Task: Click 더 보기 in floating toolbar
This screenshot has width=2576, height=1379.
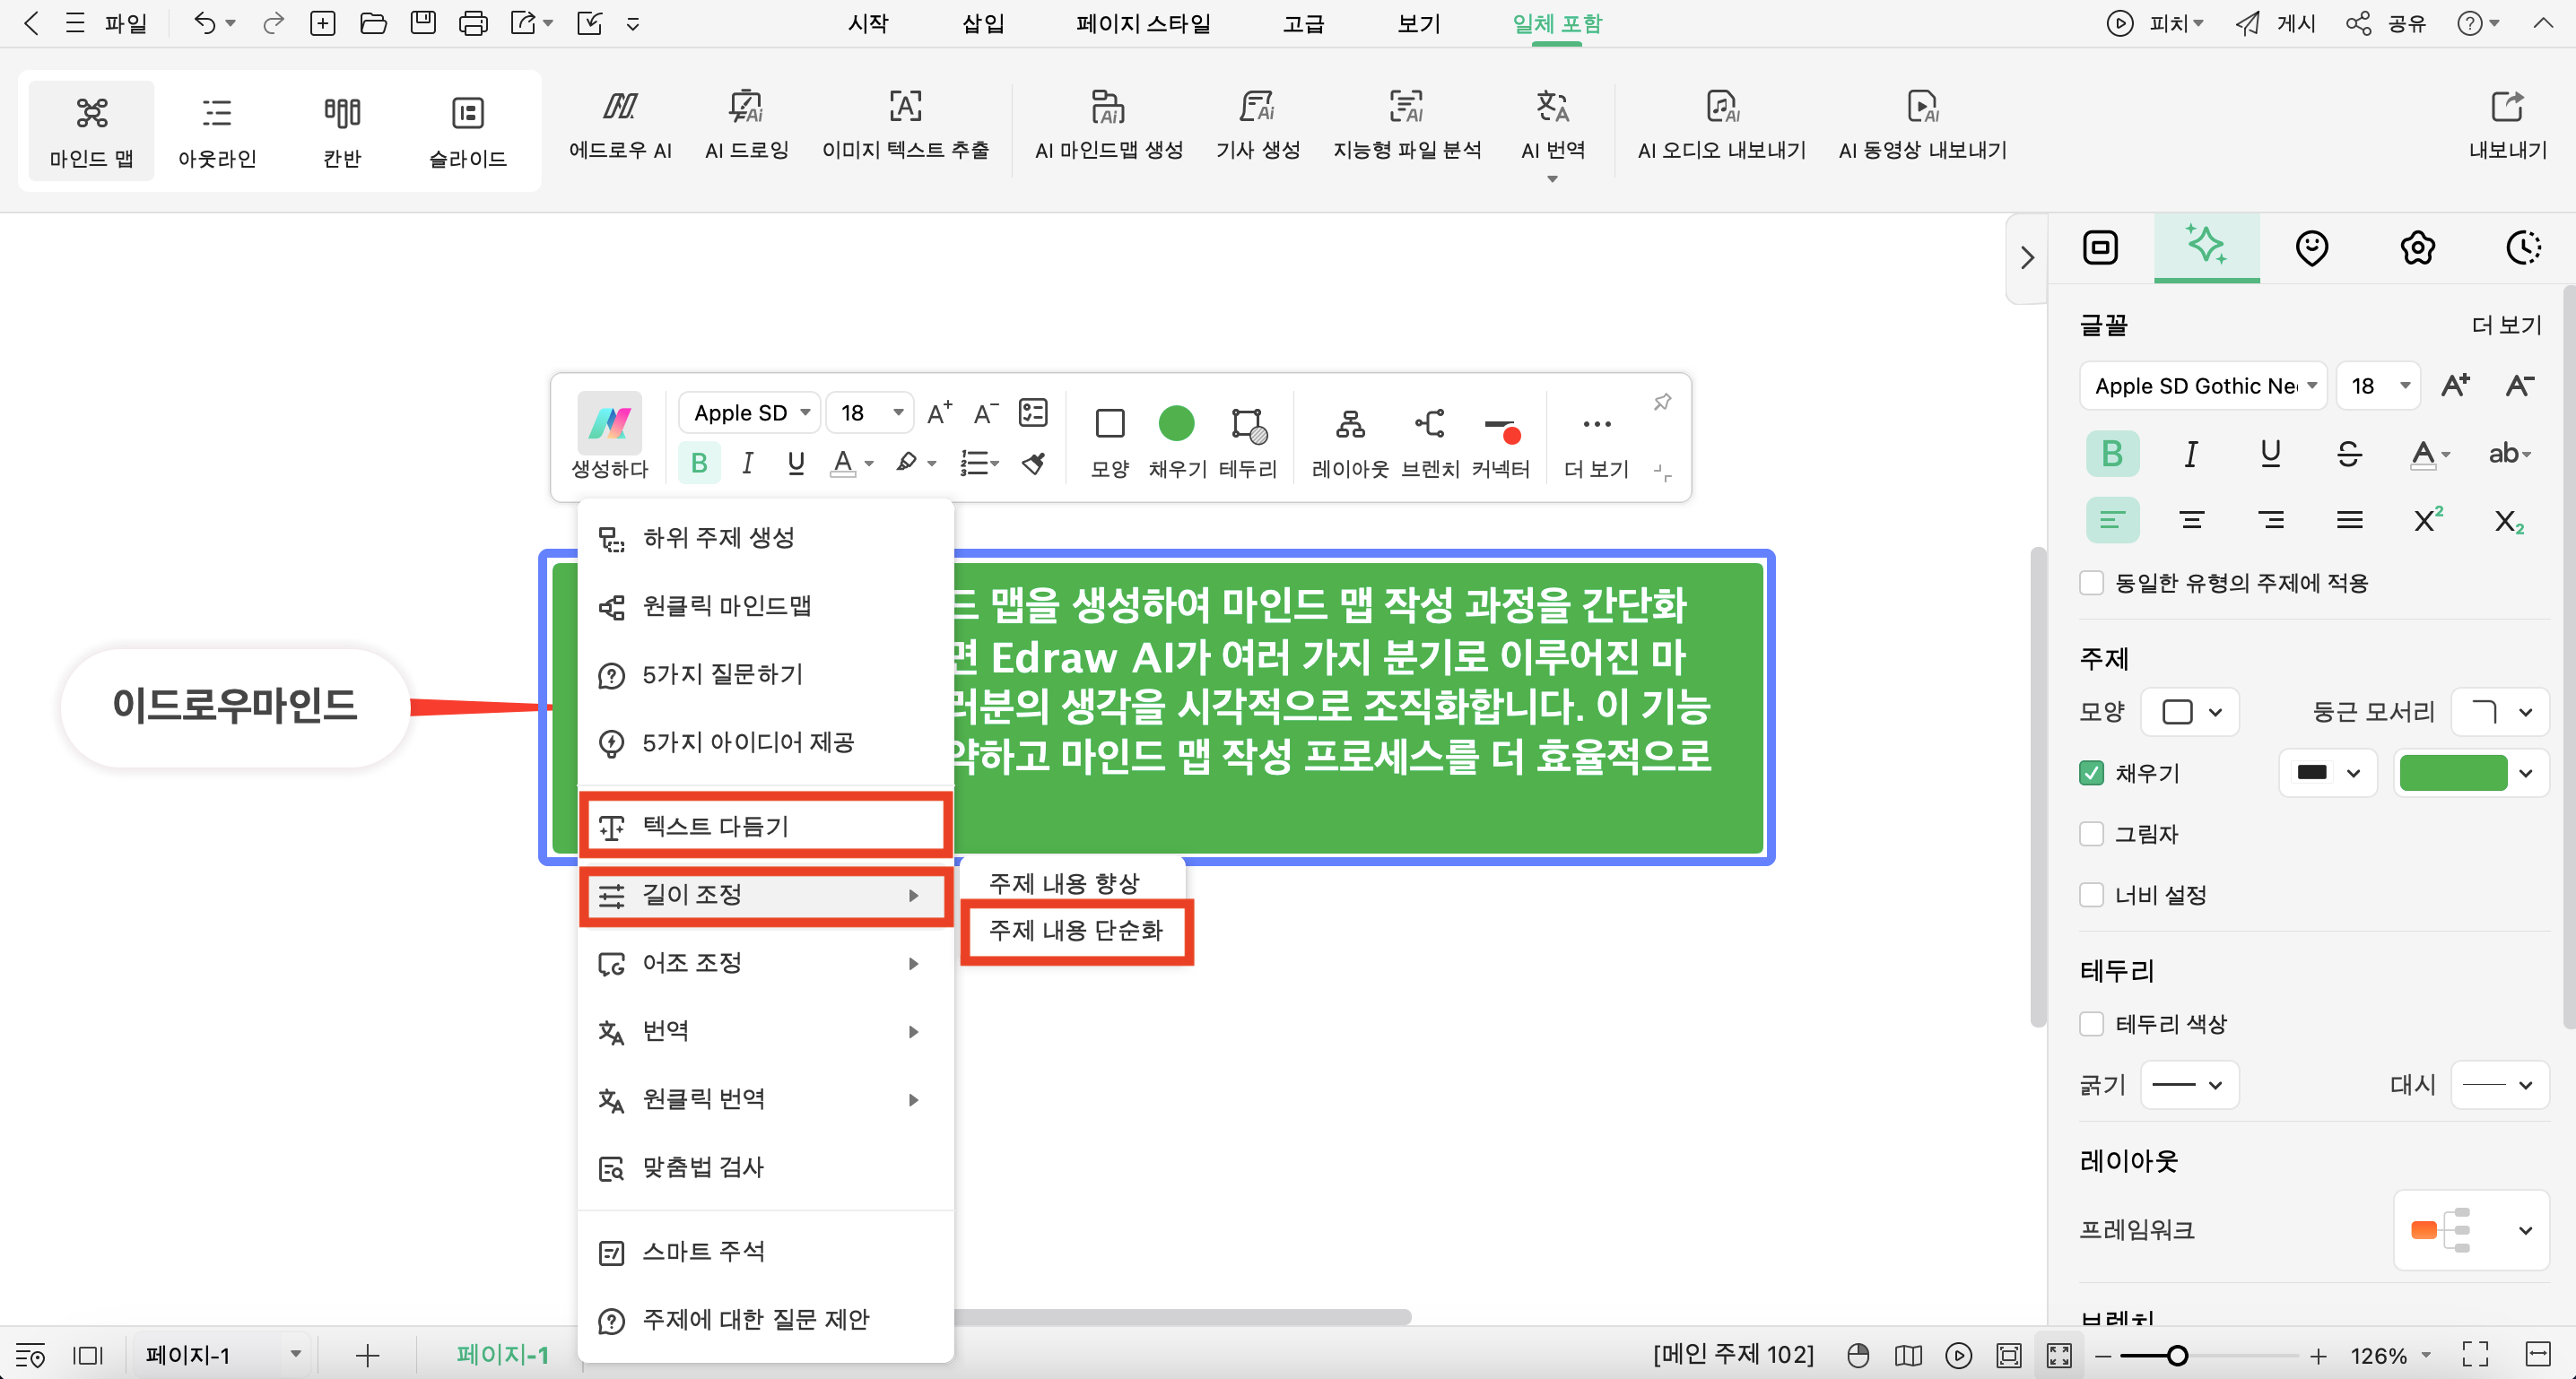Action: (x=1596, y=441)
